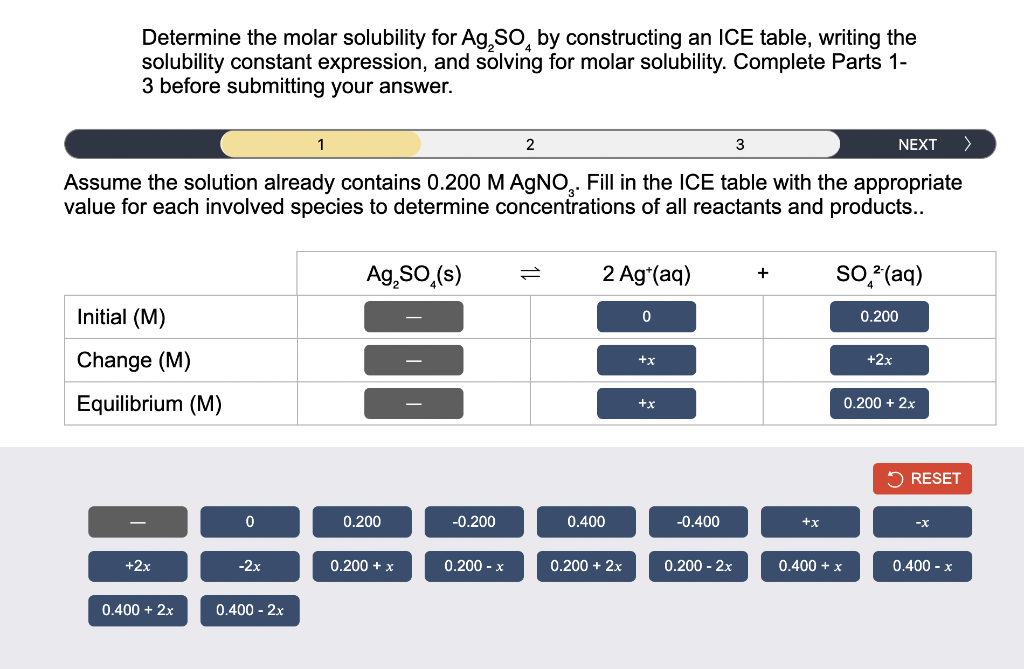Click the circular reset arrow icon
1024x669 pixels.
(894, 478)
